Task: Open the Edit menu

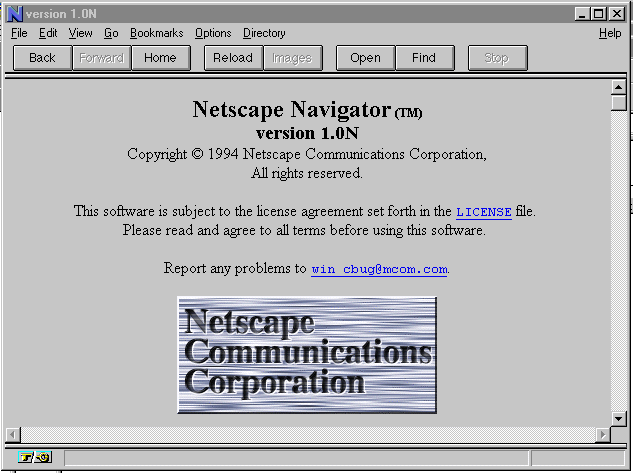Action: click(48, 33)
